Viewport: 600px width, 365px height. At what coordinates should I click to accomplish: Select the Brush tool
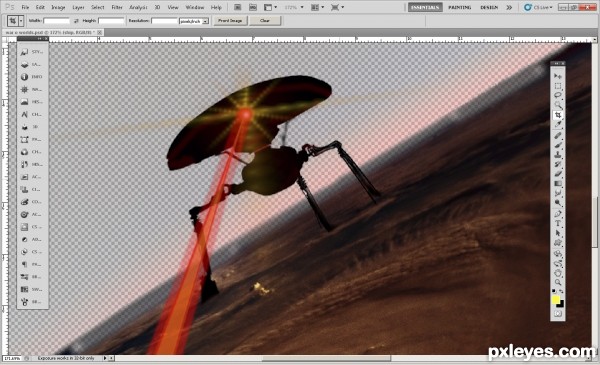point(558,145)
